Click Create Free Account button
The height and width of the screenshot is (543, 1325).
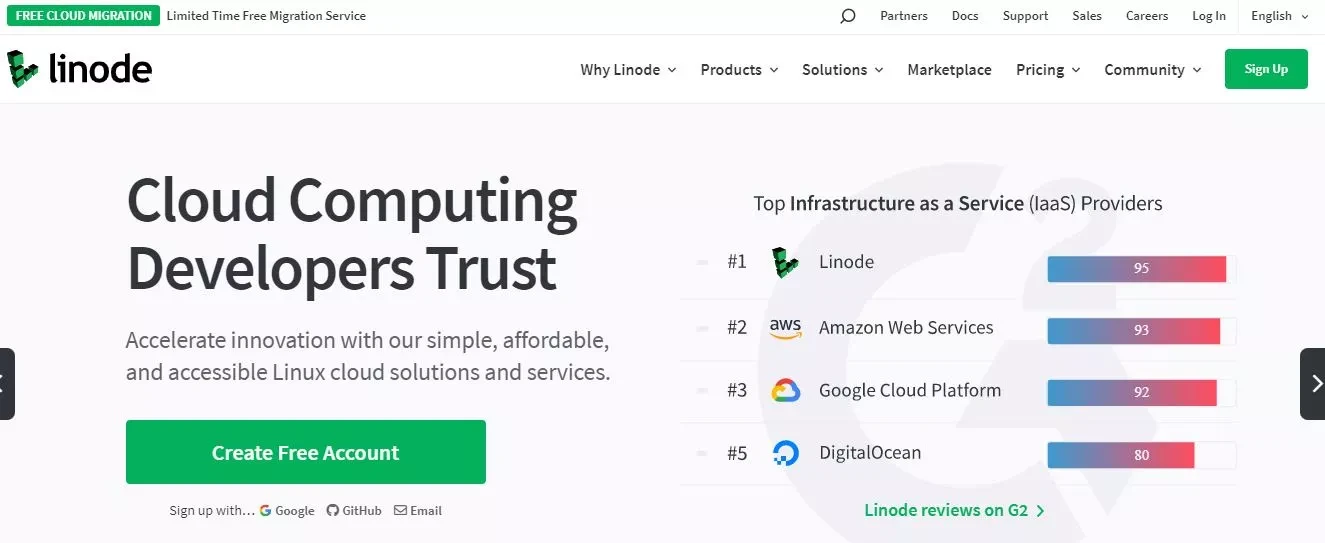pyautogui.click(x=306, y=452)
